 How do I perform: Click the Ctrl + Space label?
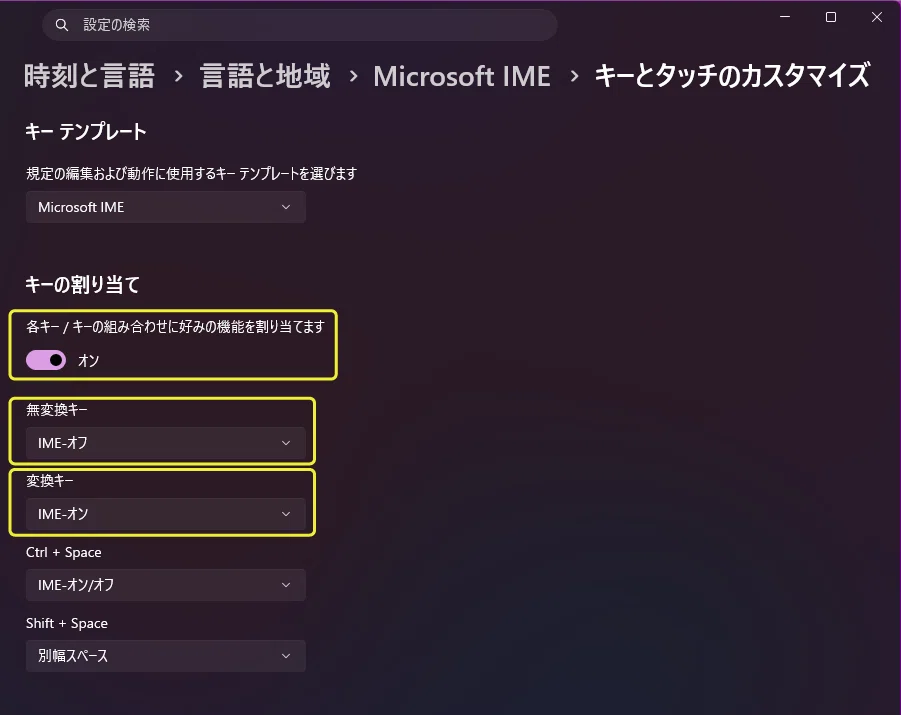(x=63, y=552)
